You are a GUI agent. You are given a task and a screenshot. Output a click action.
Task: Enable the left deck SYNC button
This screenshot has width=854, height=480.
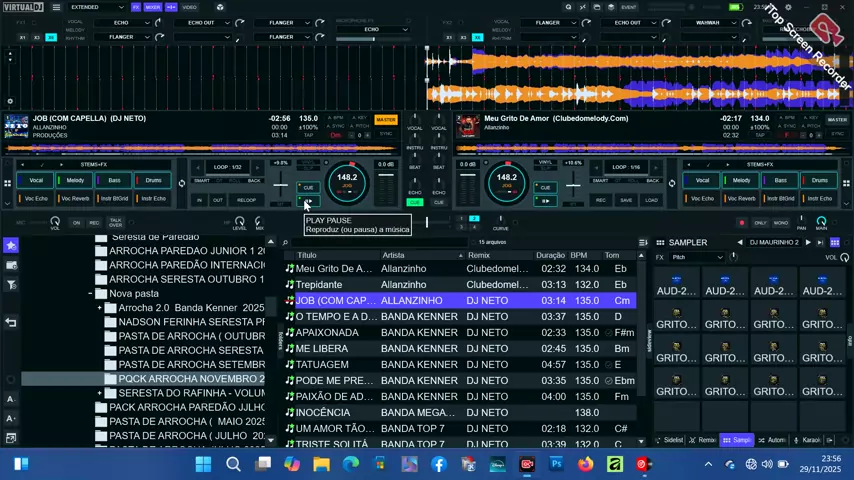point(386,133)
